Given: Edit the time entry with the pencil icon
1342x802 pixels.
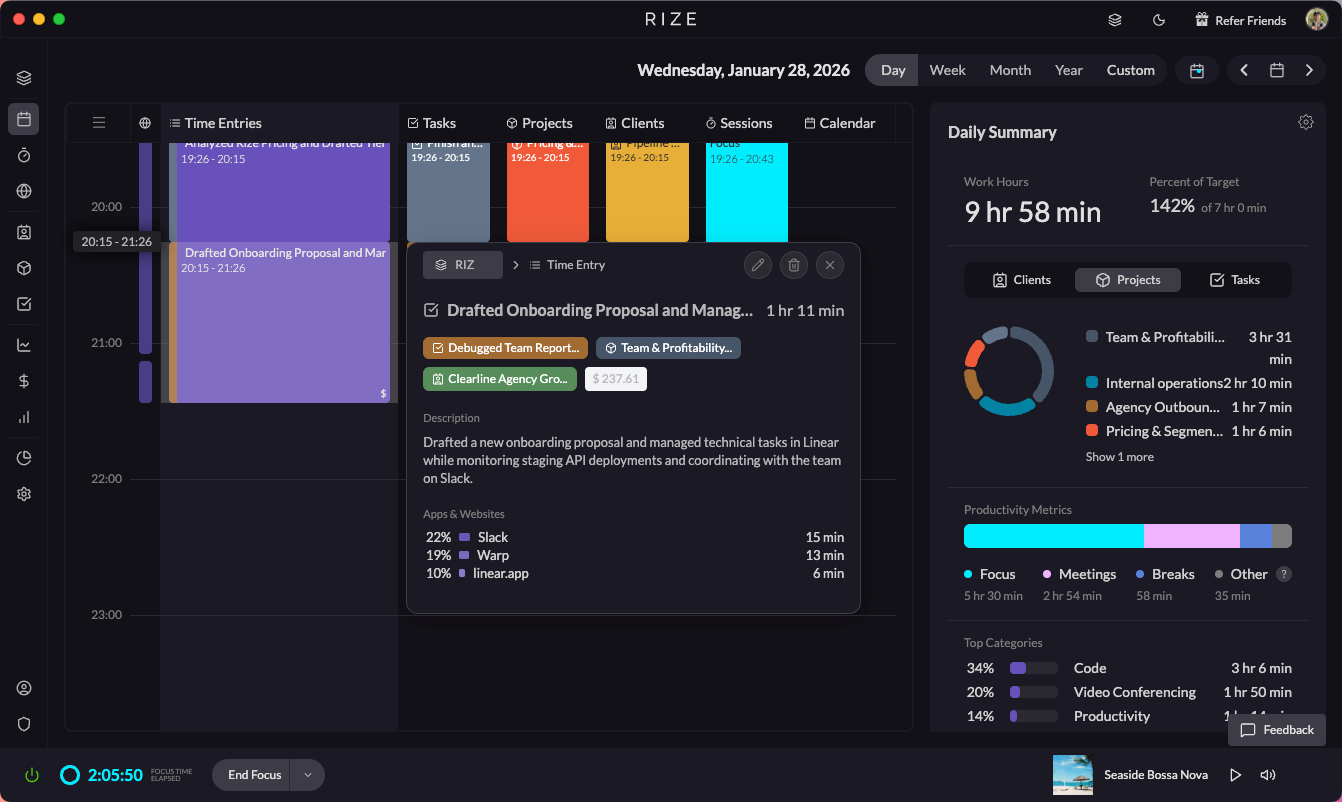Looking at the screenshot, I should (757, 264).
